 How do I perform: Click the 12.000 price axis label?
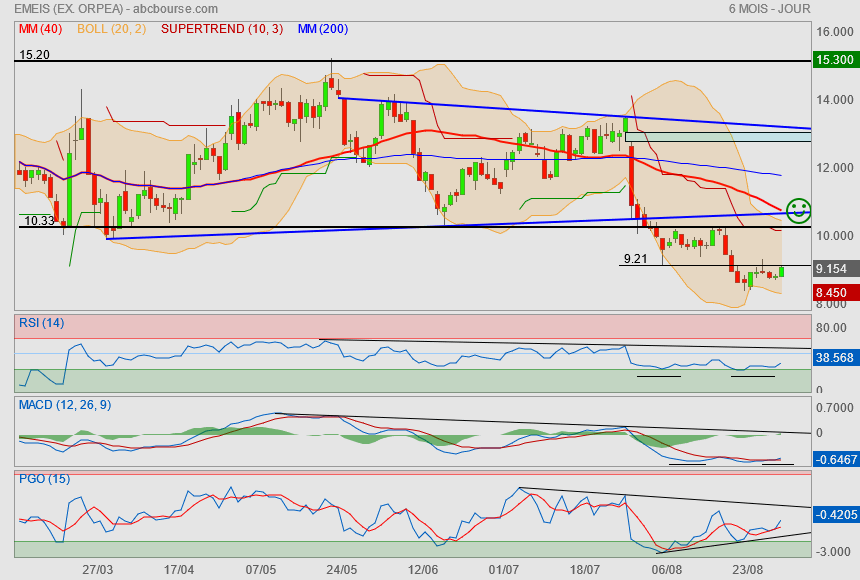(x=835, y=168)
